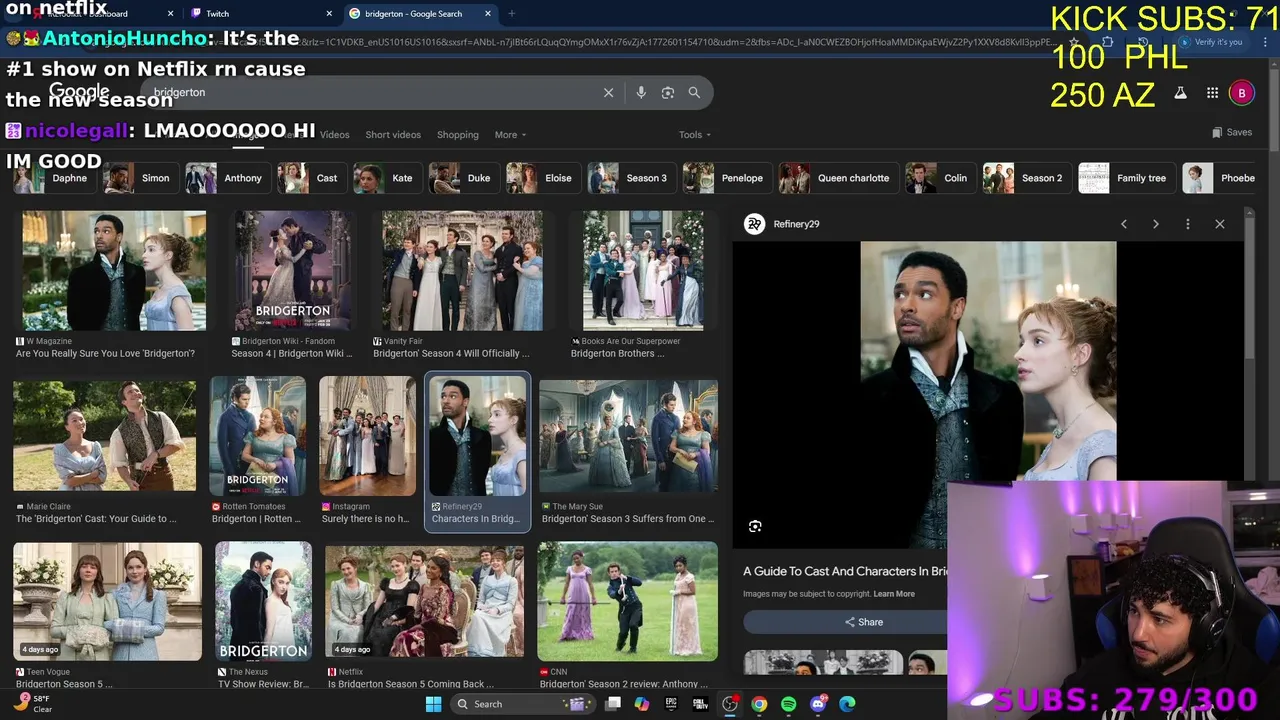Screen dimensions: 1280x720
Task: Switch to Videos results tab
Action: [x=334, y=135]
